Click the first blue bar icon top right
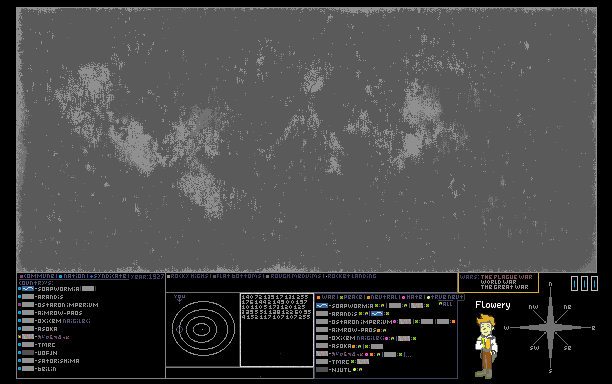This screenshot has height=384, width=612. pyautogui.click(x=575, y=283)
